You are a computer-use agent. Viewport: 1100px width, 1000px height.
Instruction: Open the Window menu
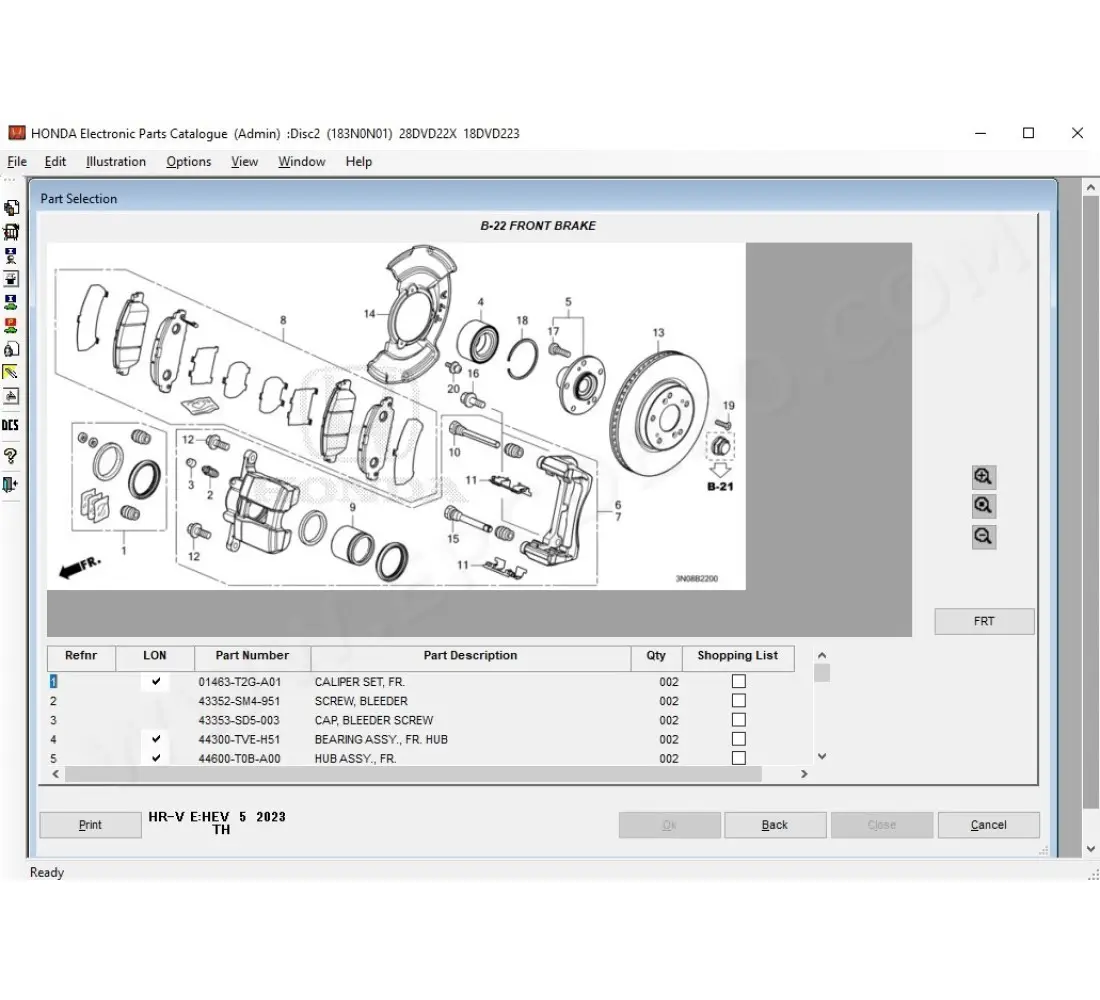(302, 161)
